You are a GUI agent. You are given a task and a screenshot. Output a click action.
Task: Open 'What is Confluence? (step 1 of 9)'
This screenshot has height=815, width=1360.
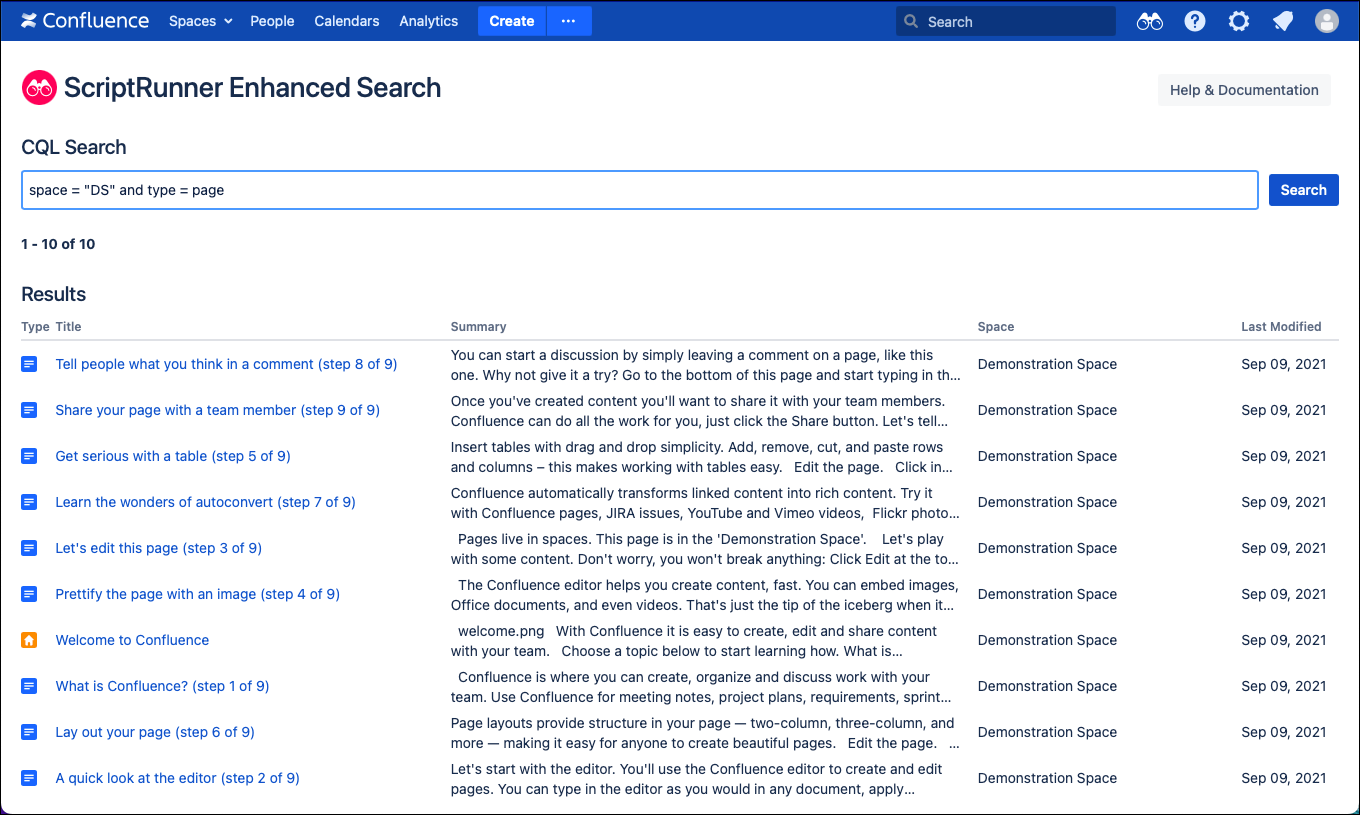pyautogui.click(x=163, y=686)
